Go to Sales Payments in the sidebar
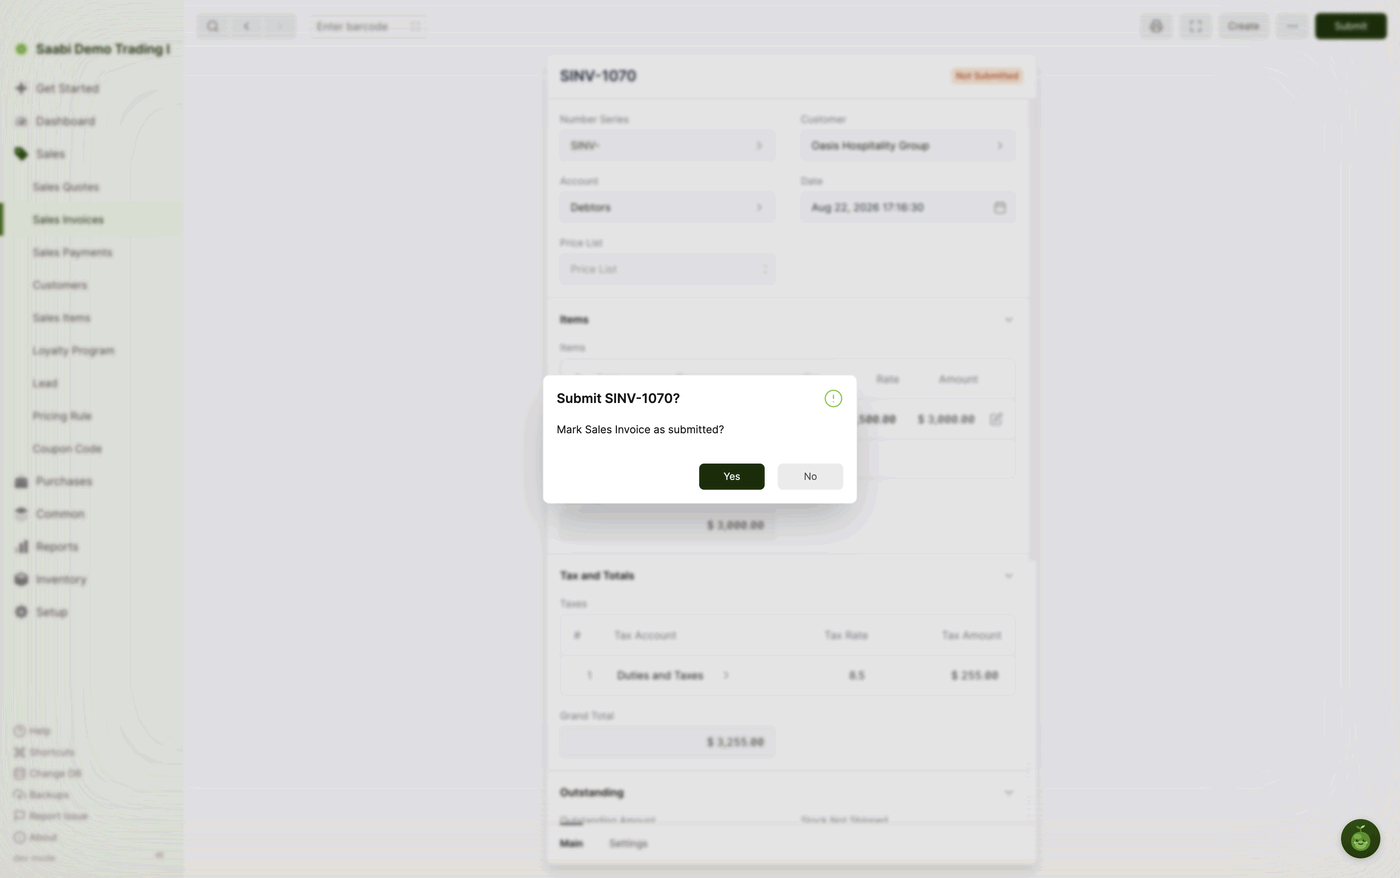The width and height of the screenshot is (1400, 878). [x=91, y=252]
